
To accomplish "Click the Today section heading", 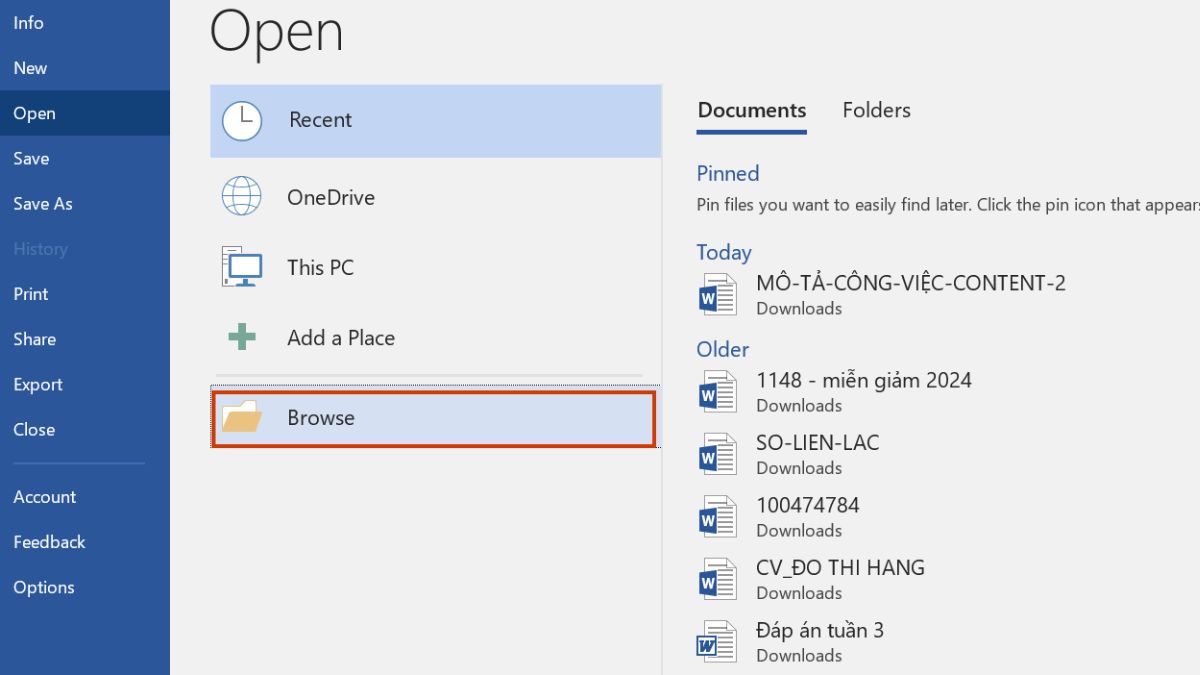I will (724, 252).
